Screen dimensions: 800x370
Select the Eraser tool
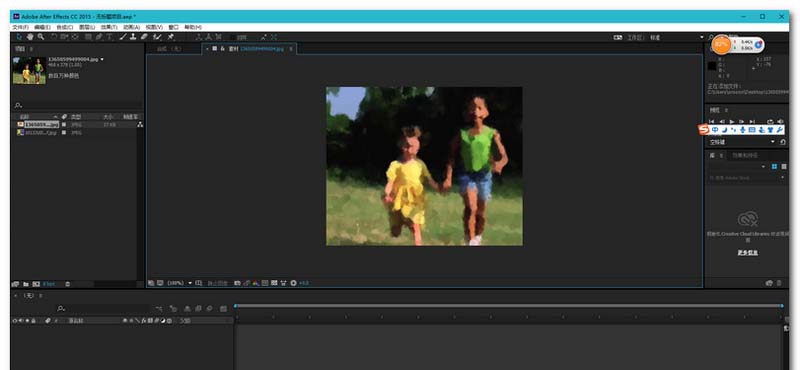[144, 37]
